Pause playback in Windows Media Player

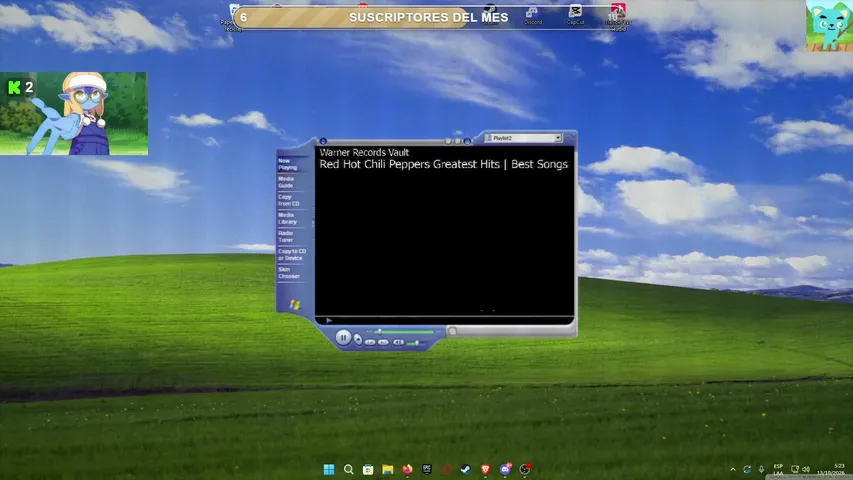[x=343, y=338]
